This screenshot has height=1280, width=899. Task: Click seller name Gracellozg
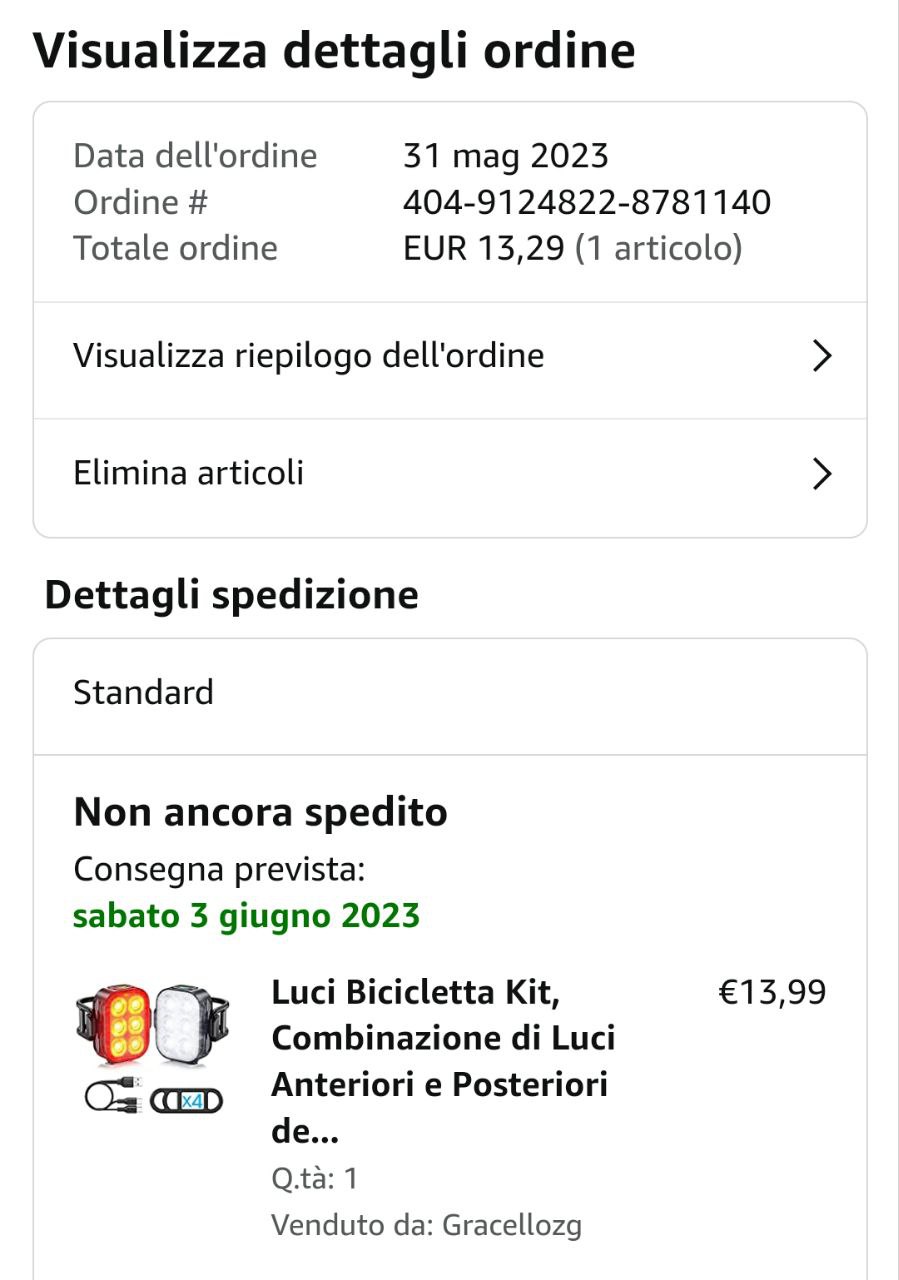point(511,1224)
